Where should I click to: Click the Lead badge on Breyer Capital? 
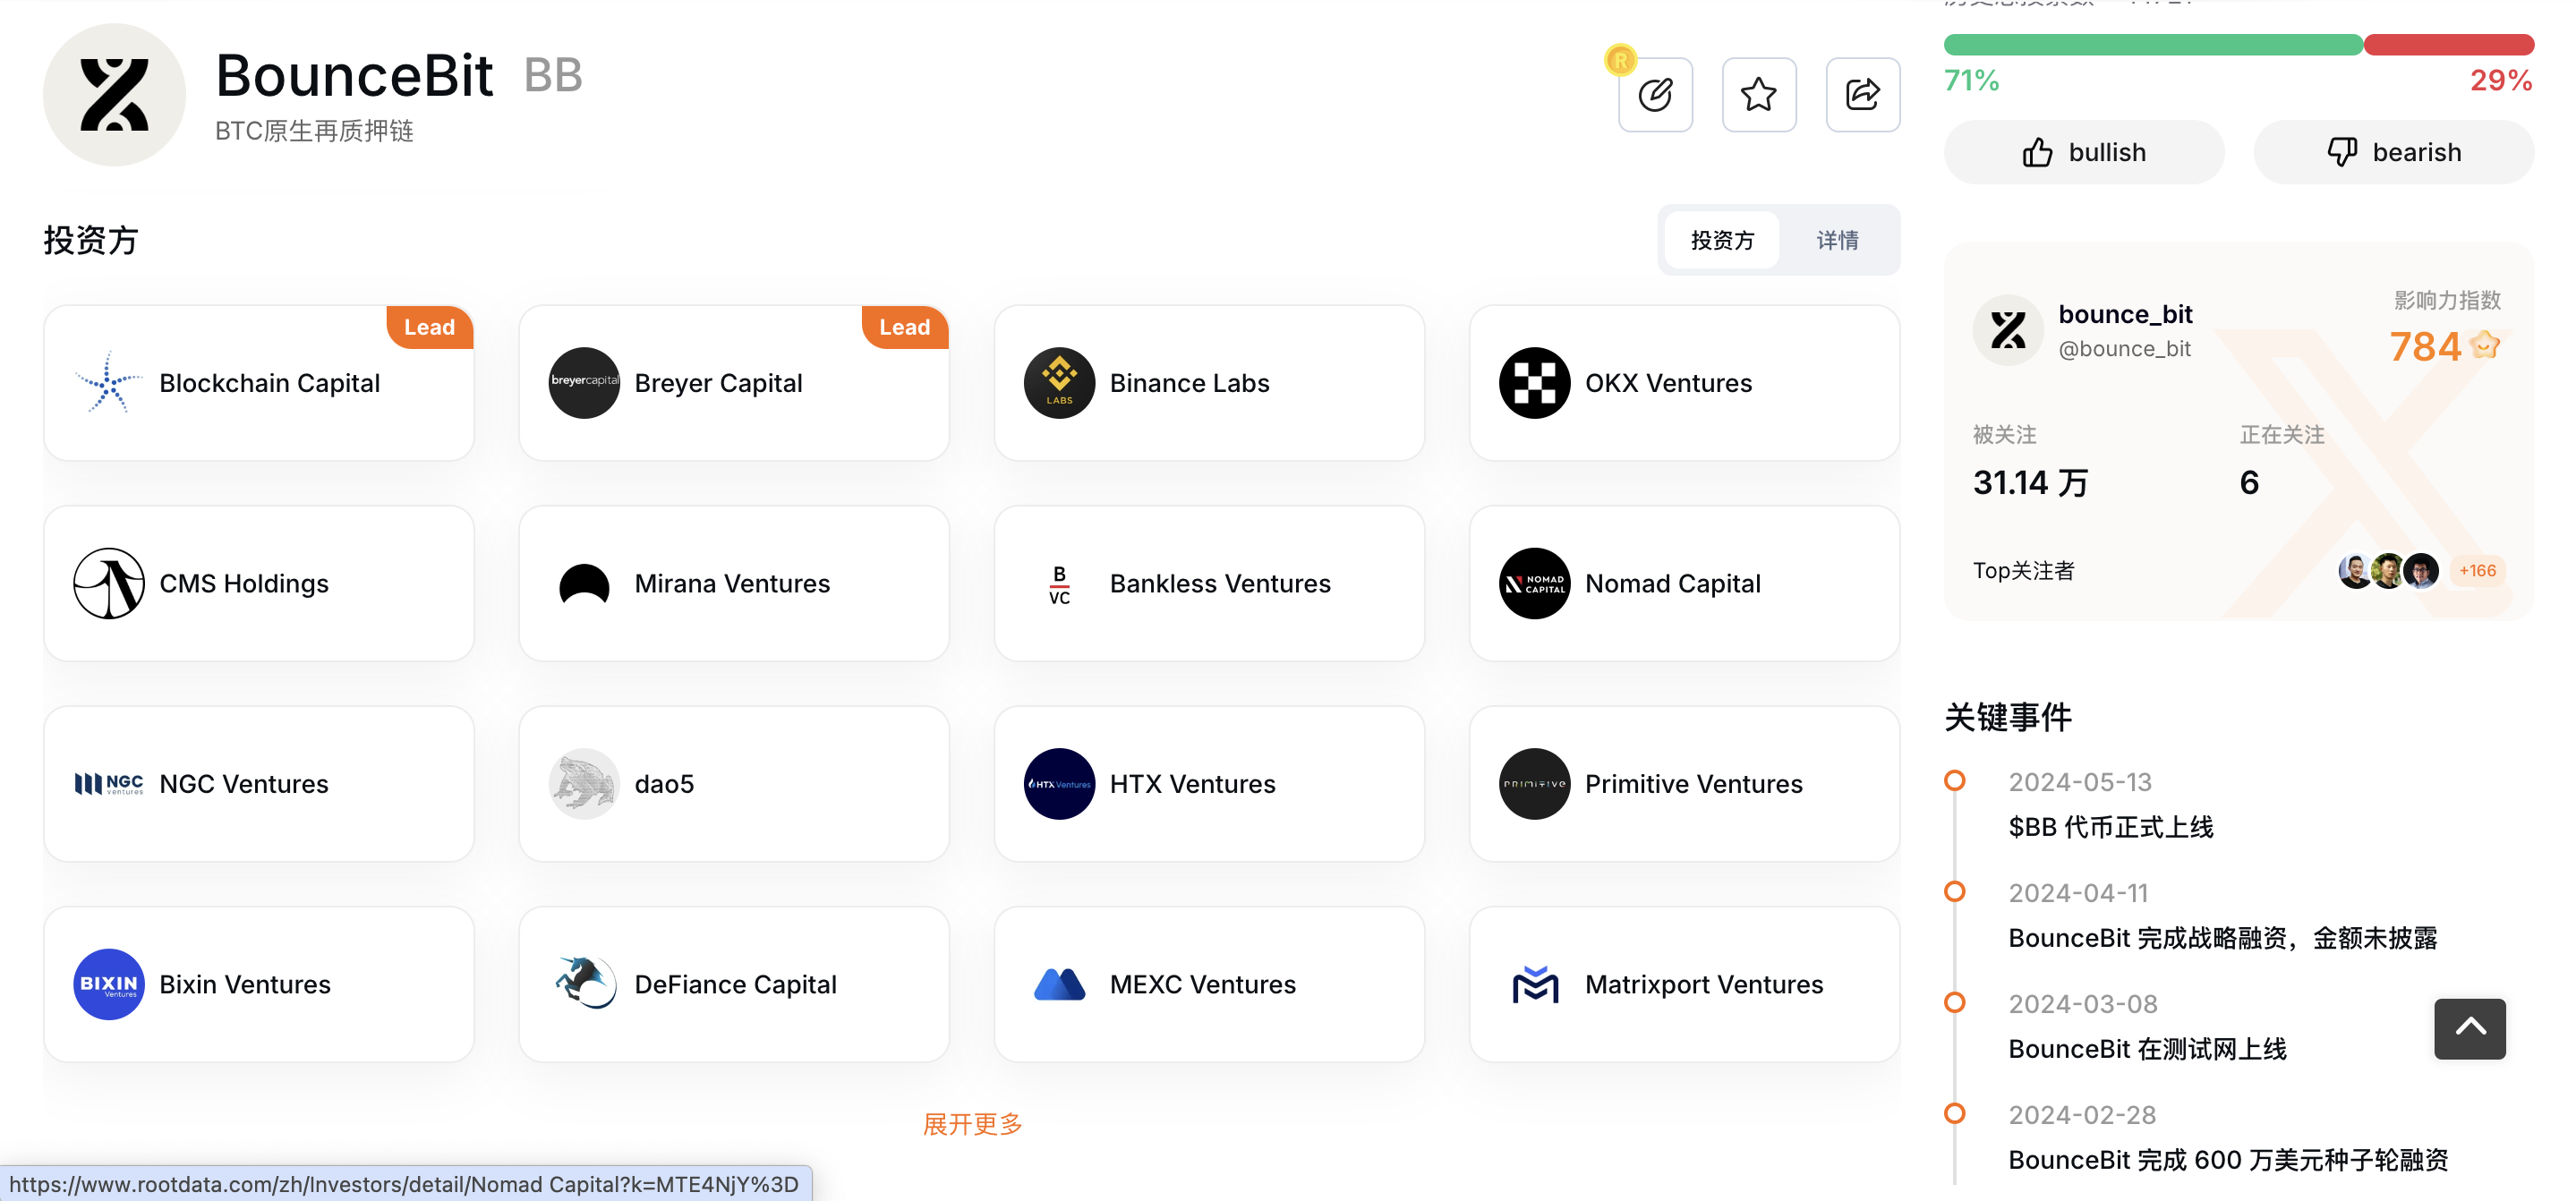904,327
